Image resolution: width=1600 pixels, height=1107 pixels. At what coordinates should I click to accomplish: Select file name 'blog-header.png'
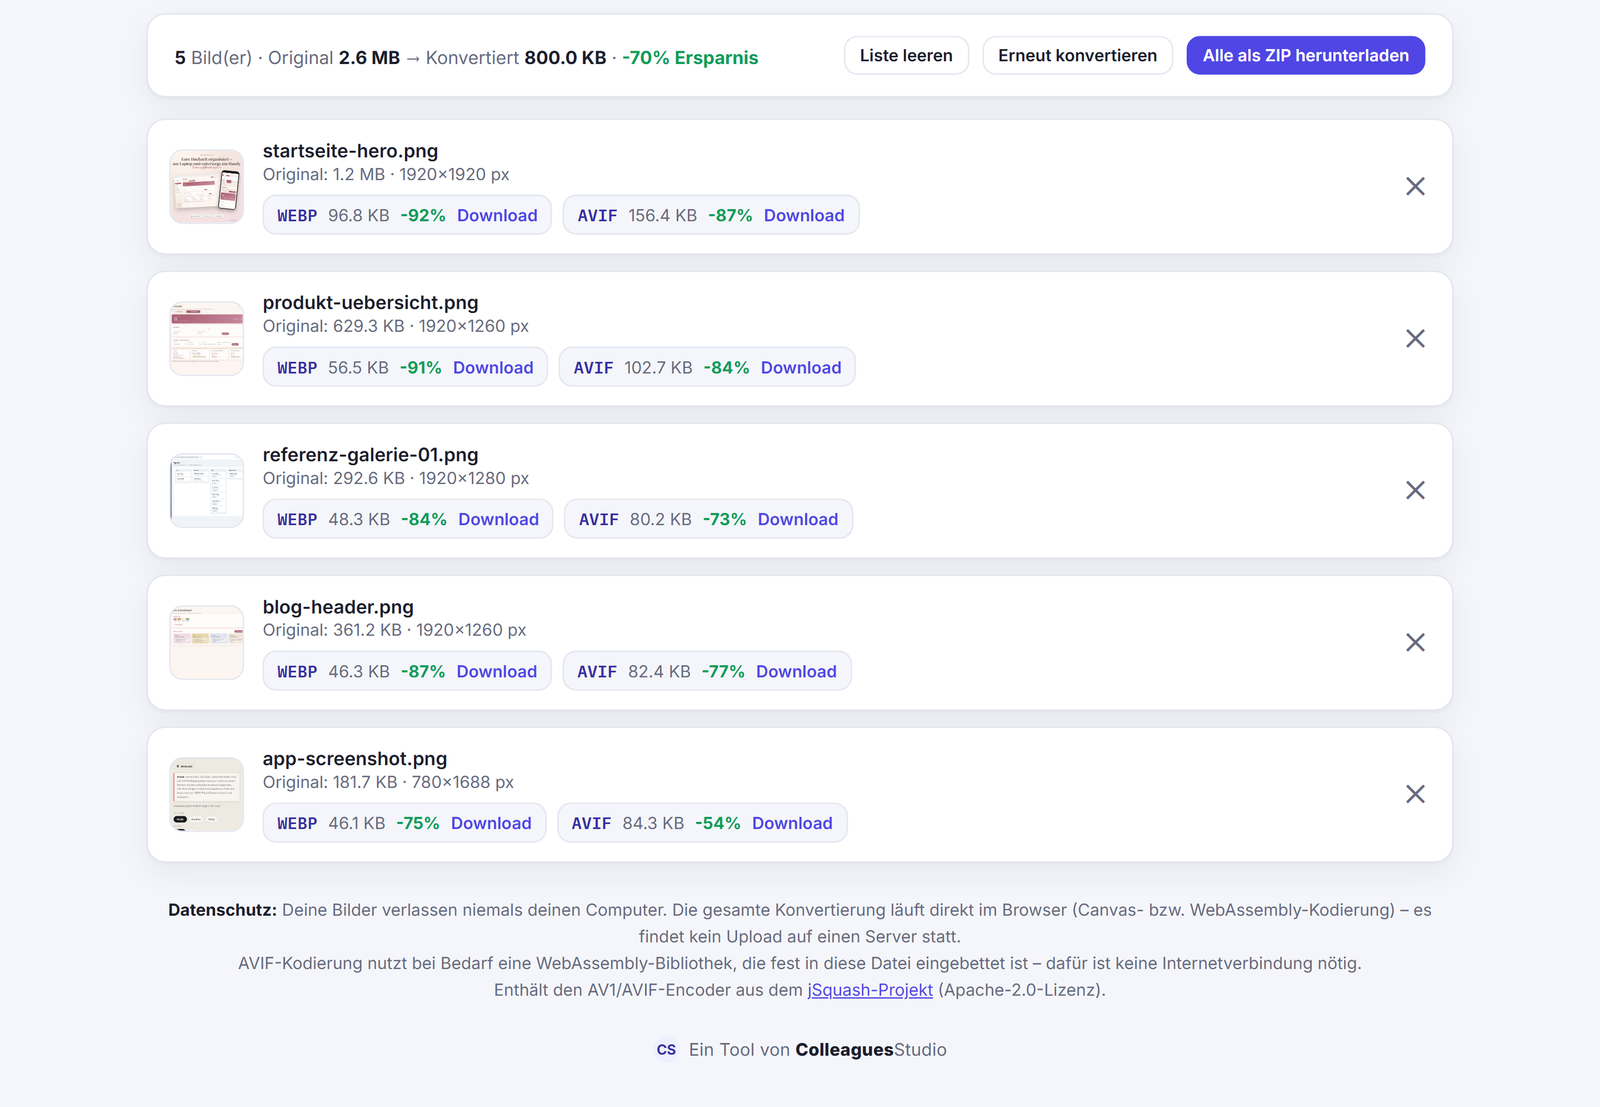tap(338, 607)
